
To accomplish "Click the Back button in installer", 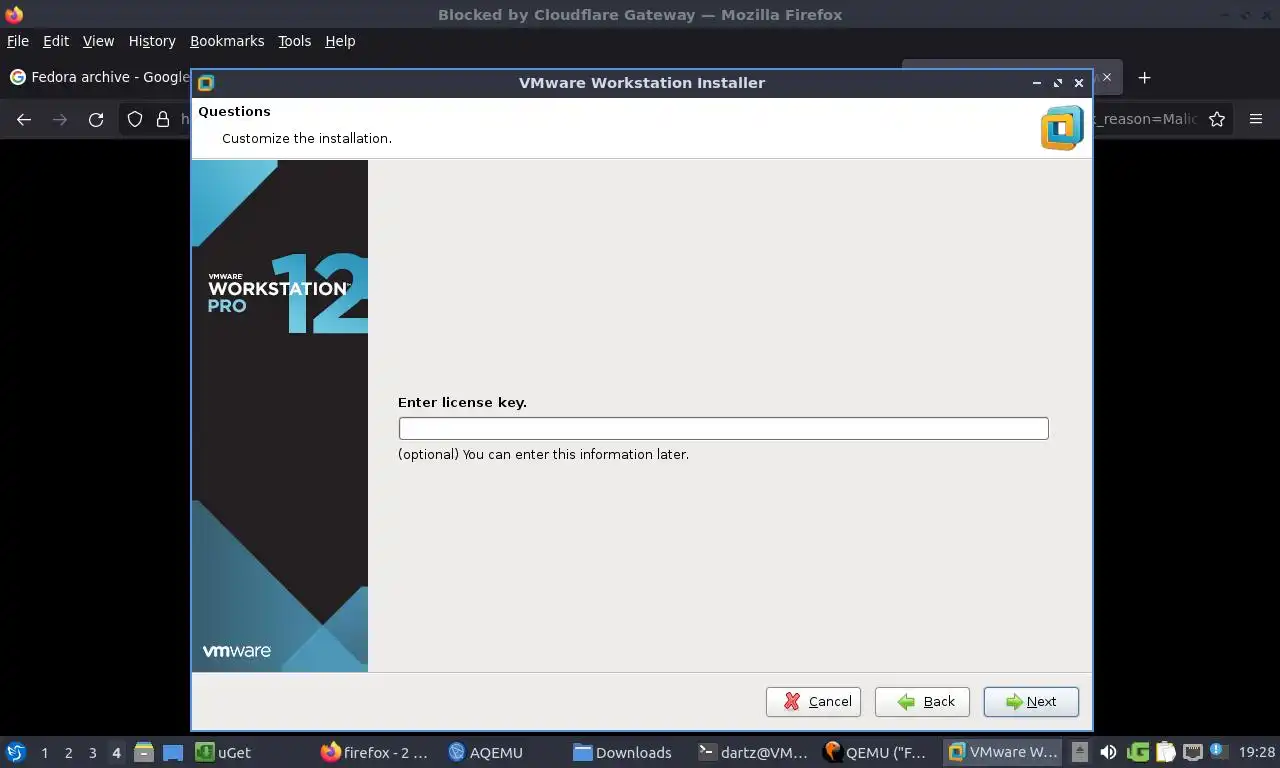I will pos(922,702).
